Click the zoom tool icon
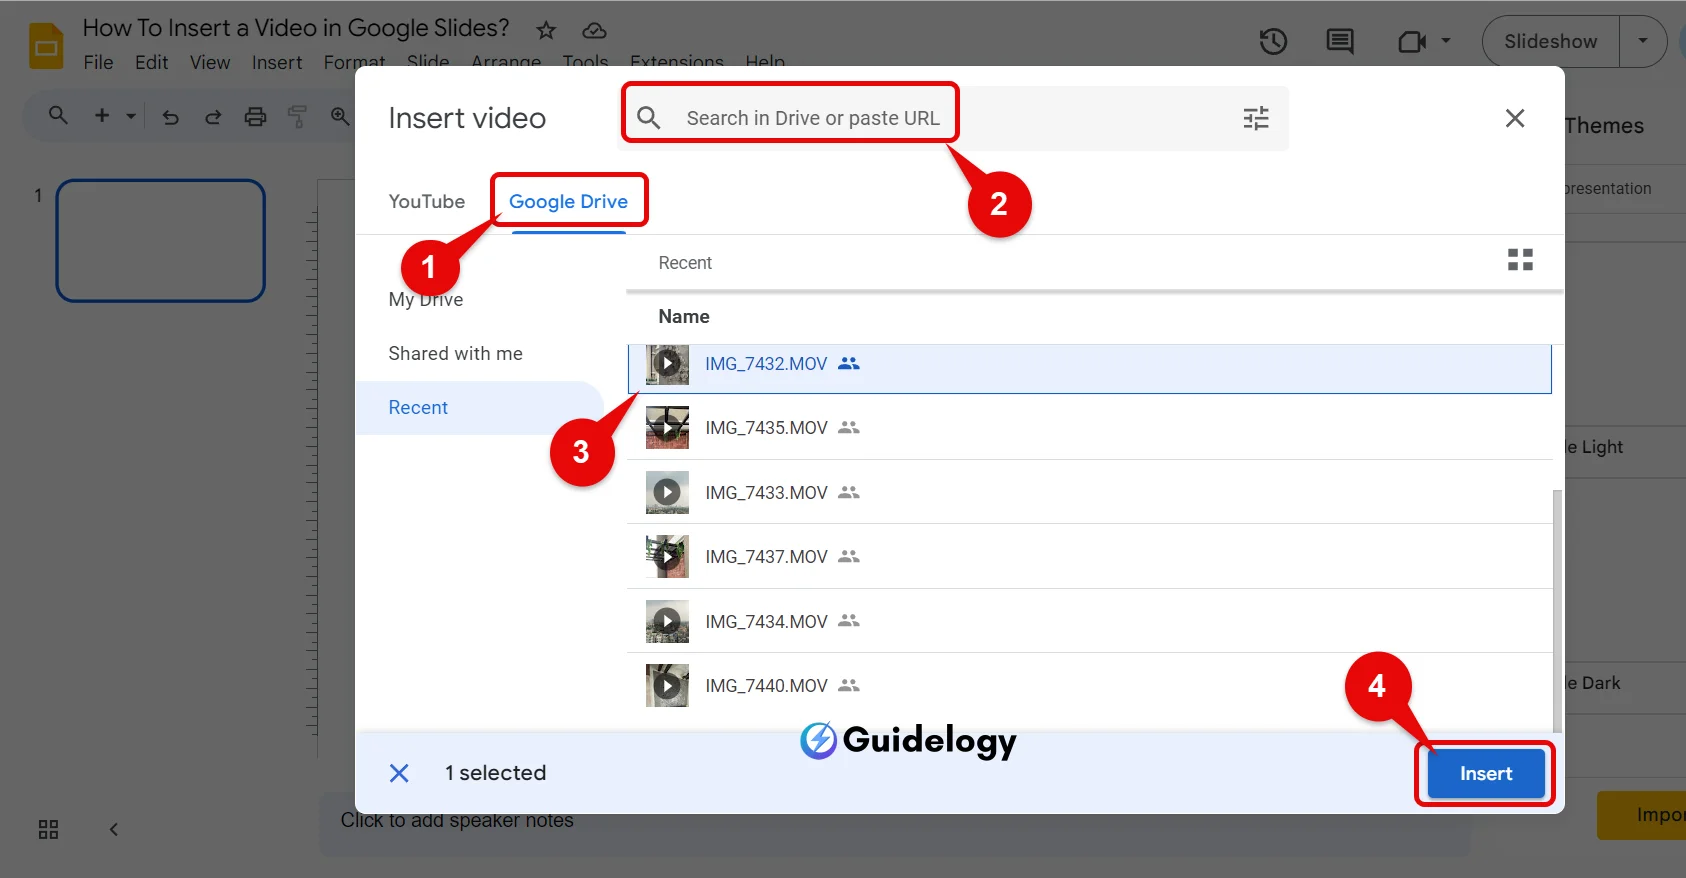Image resolution: width=1686 pixels, height=878 pixels. [x=340, y=116]
